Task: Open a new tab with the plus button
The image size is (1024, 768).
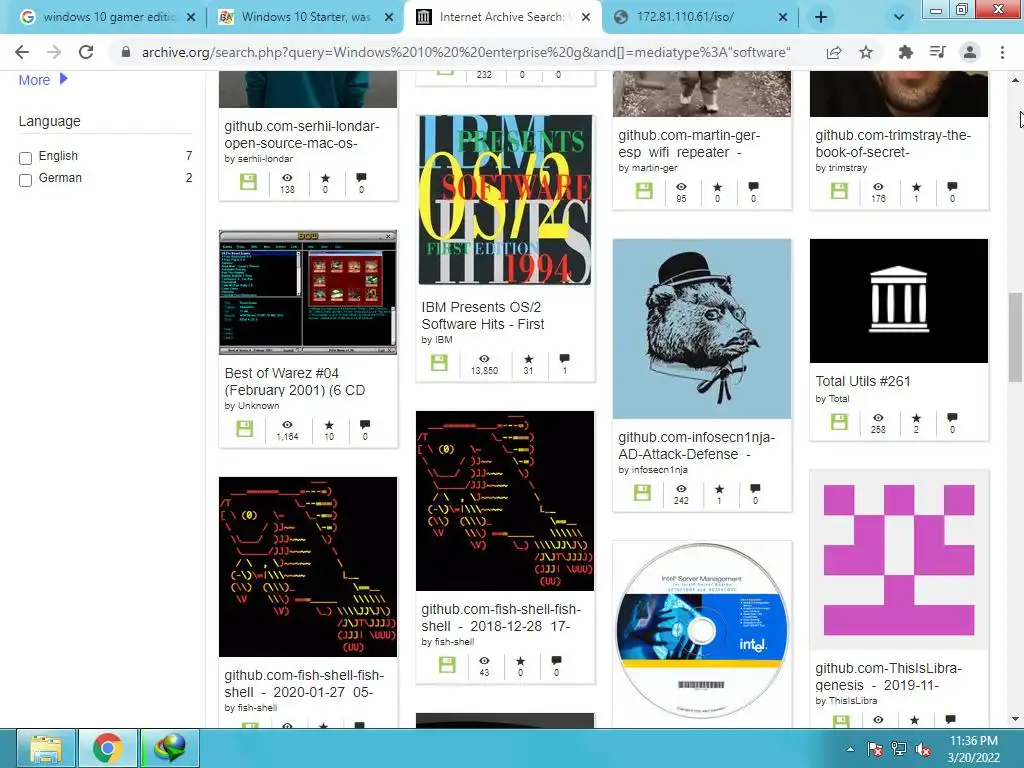Action: (x=821, y=18)
